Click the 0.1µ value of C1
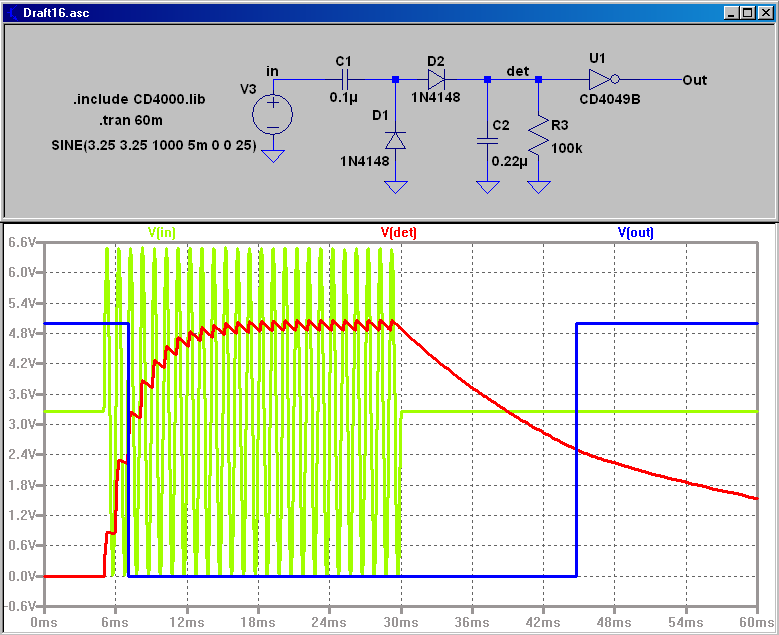This screenshot has width=779, height=635. click(343, 97)
